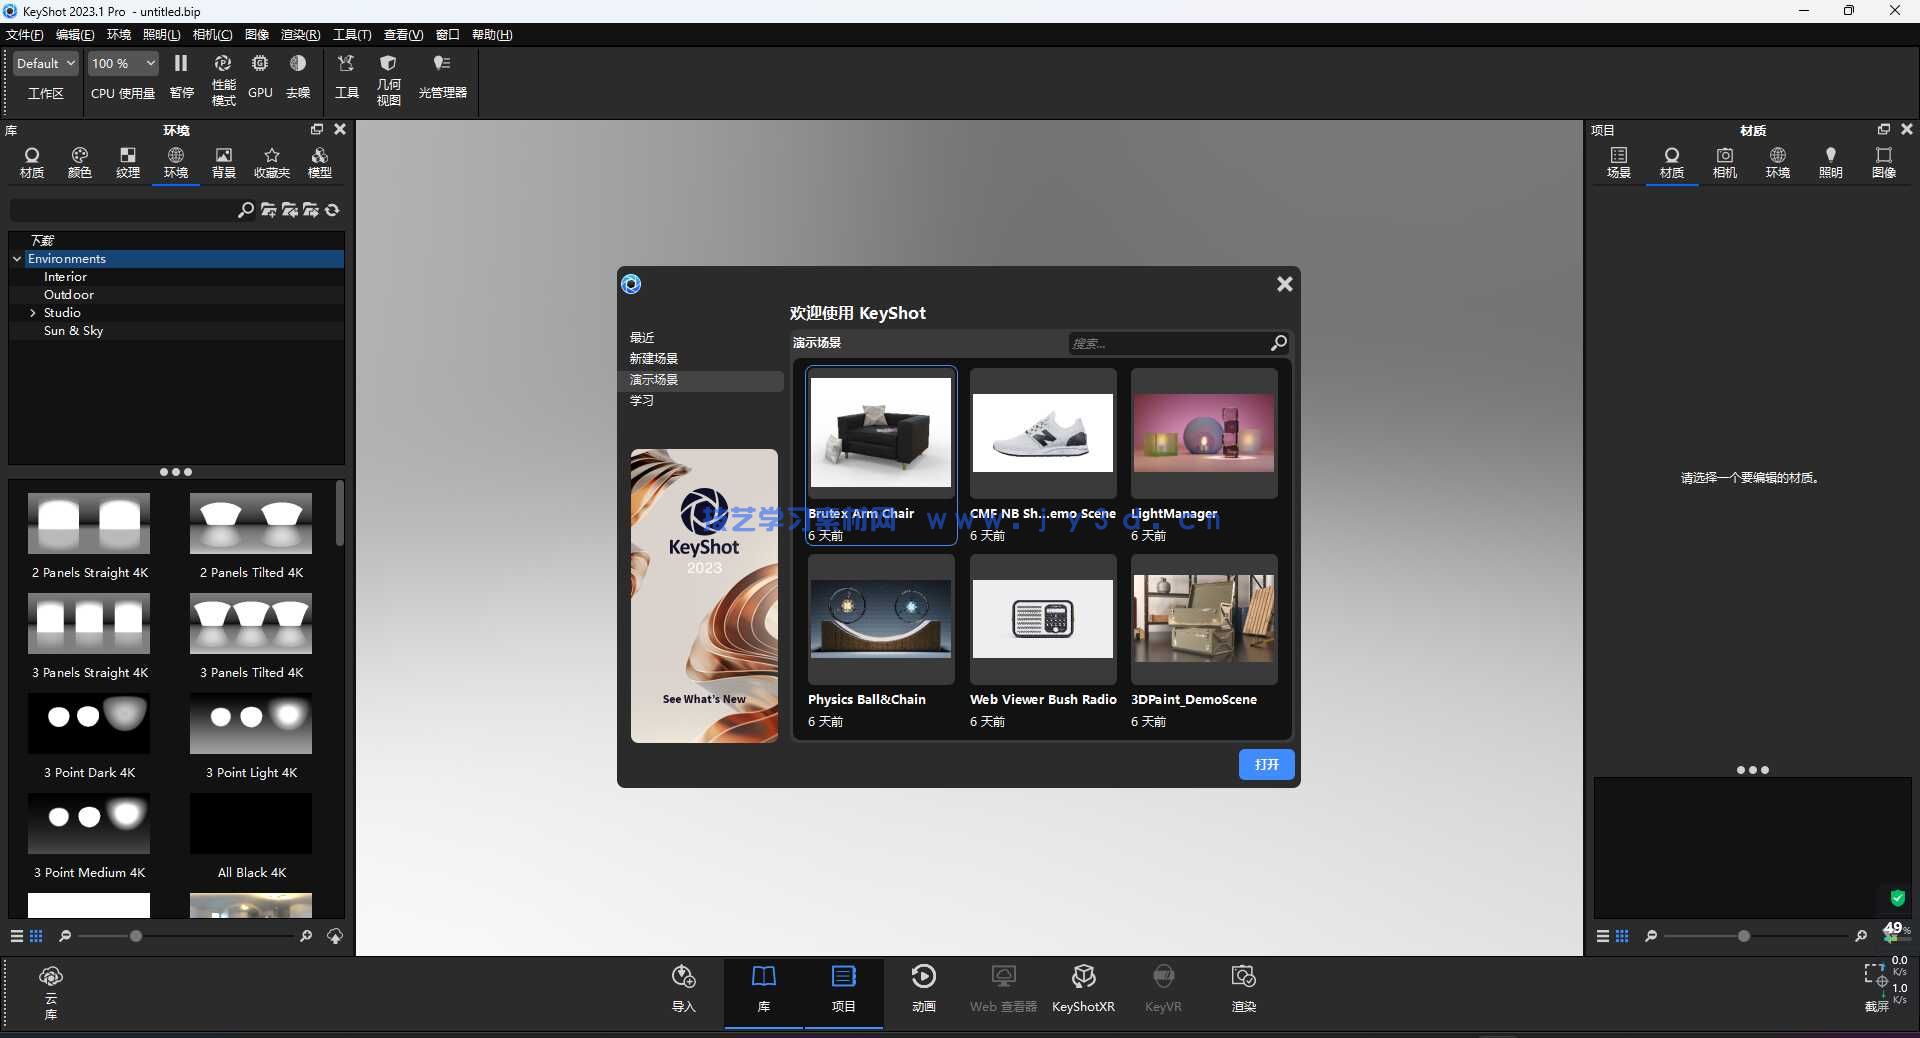Open the project 场景 scene tab
This screenshot has width=1920, height=1038.
(x=1619, y=163)
